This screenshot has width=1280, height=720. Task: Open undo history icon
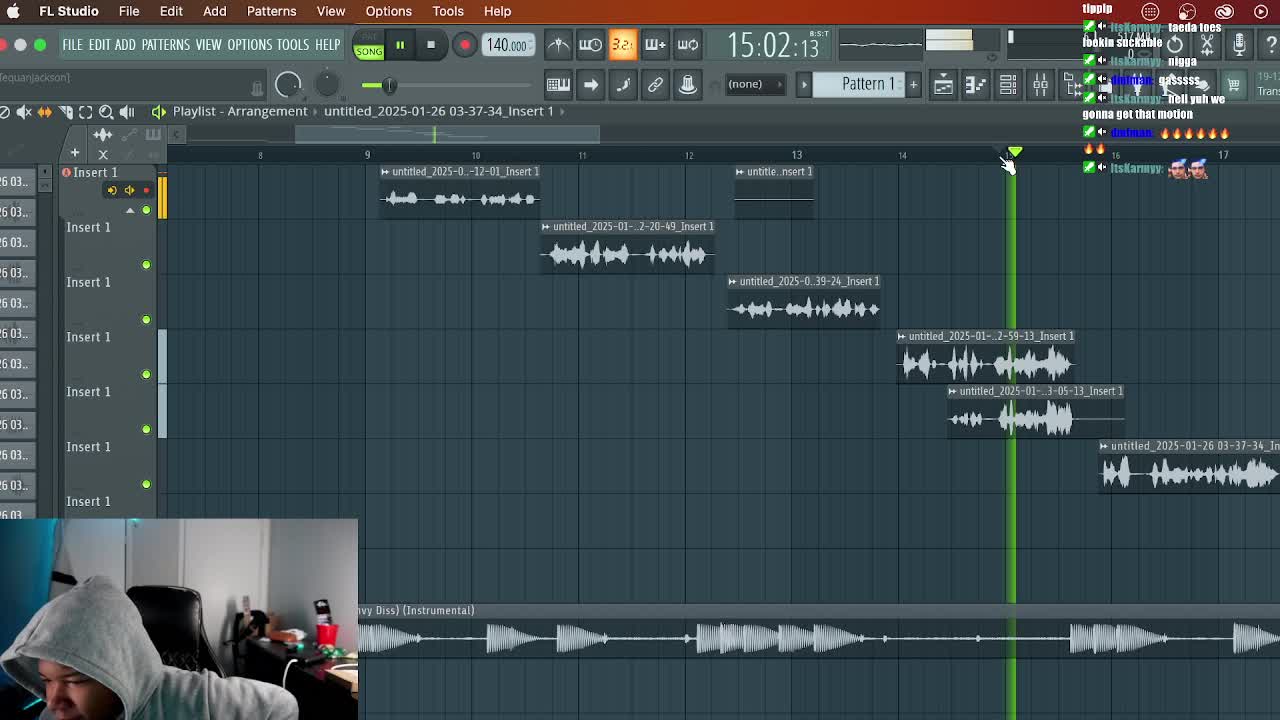1175,45
